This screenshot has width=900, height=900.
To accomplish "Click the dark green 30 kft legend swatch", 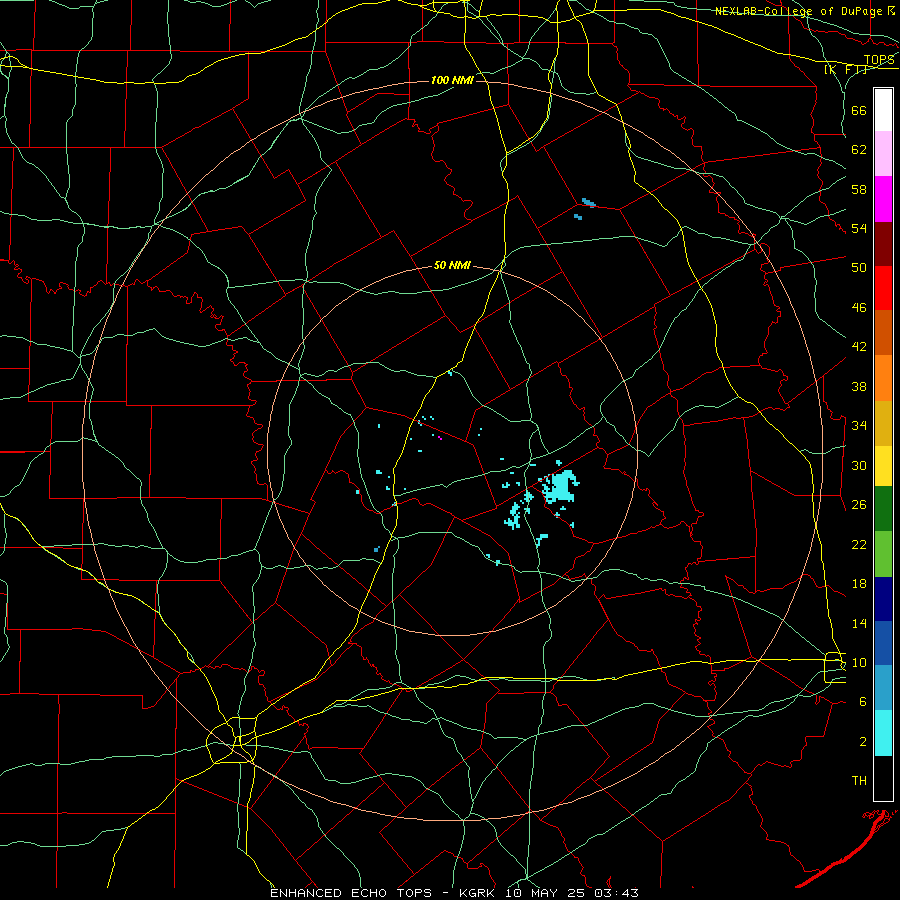I will pyautogui.click(x=883, y=509).
